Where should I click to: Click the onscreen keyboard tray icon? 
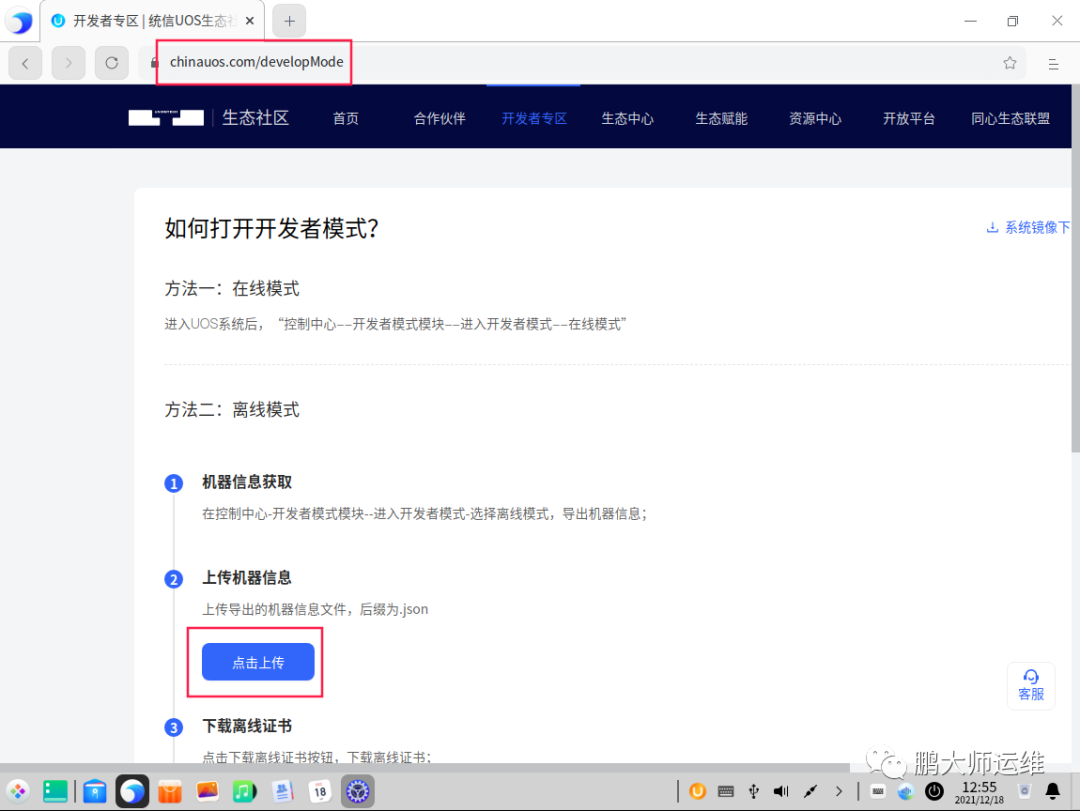725,791
